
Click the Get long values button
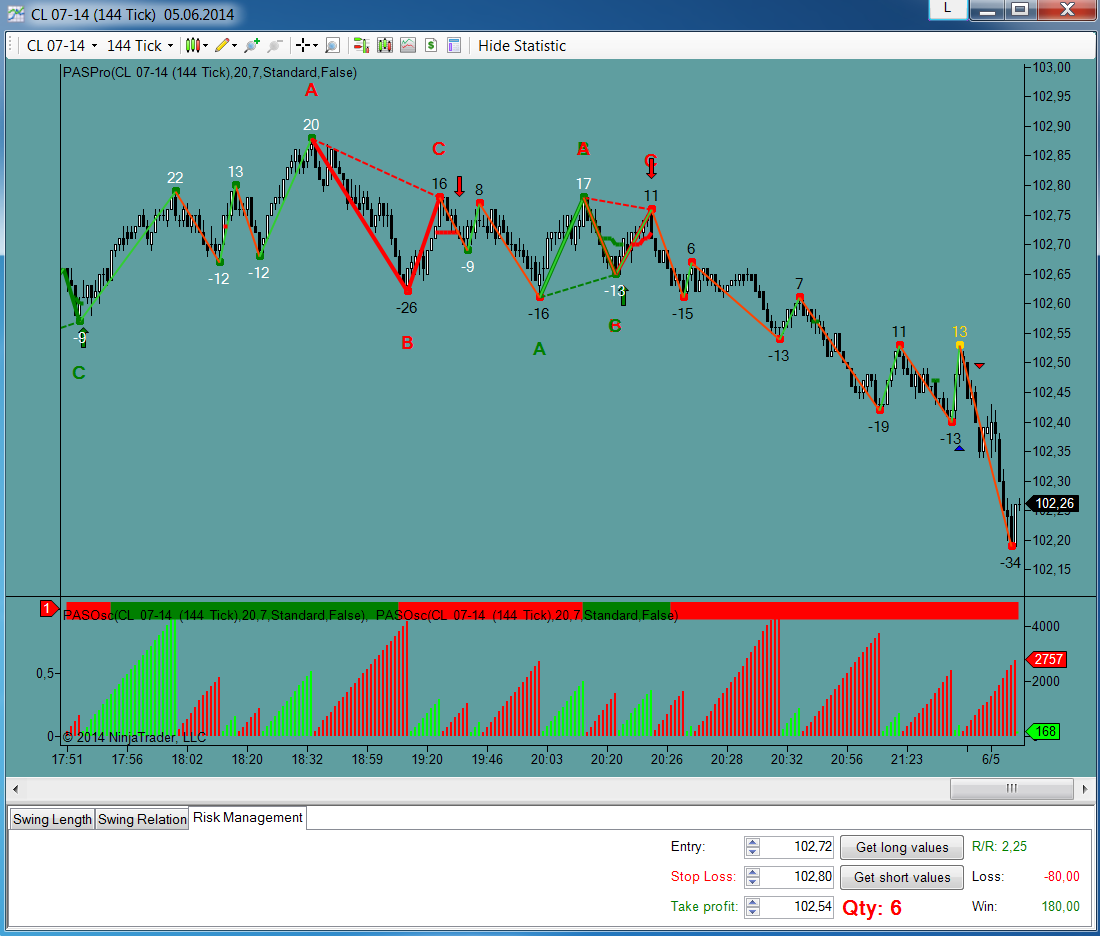pos(901,848)
